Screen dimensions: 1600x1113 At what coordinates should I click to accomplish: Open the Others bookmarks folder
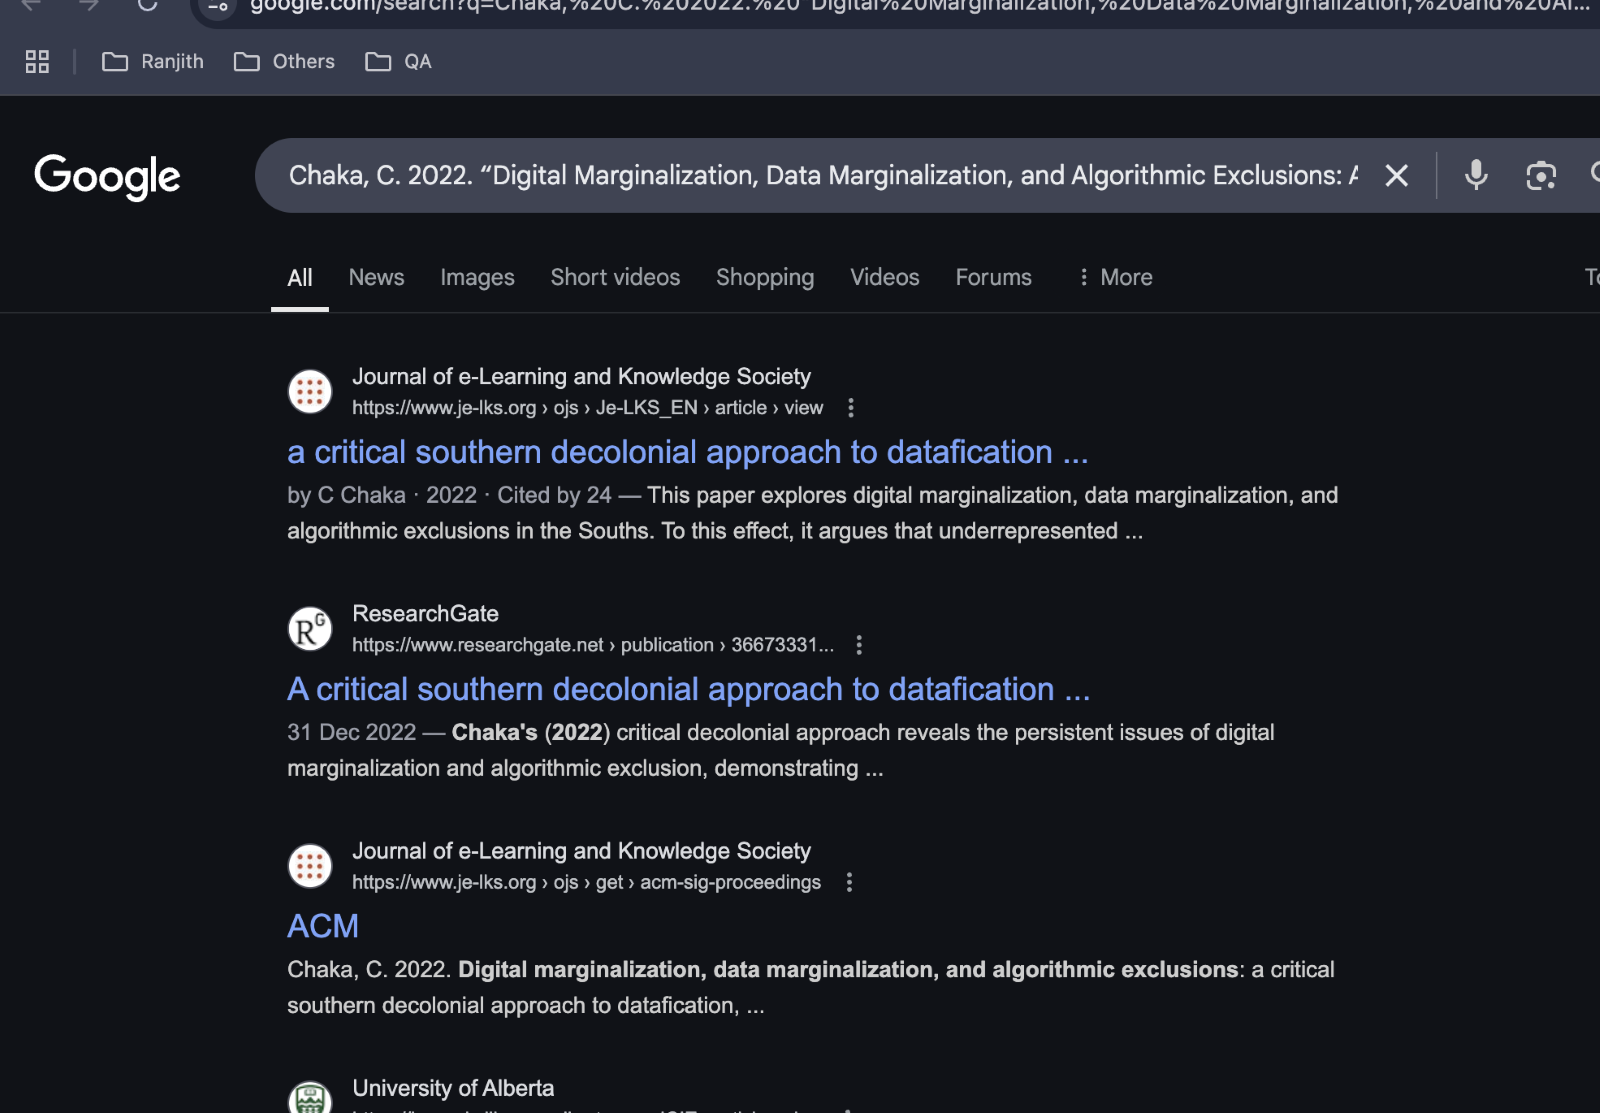coord(285,62)
